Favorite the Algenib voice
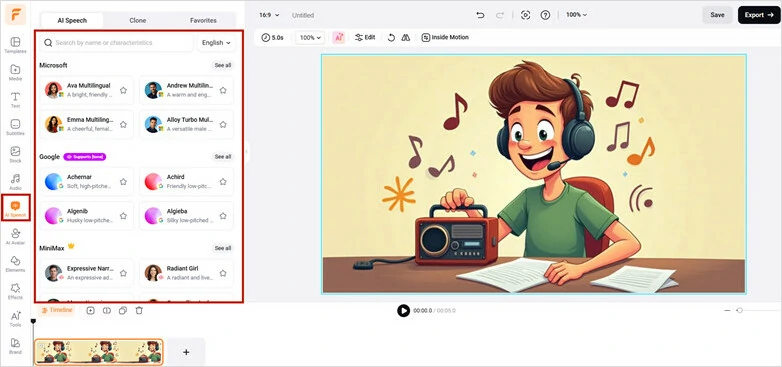 tap(123, 216)
